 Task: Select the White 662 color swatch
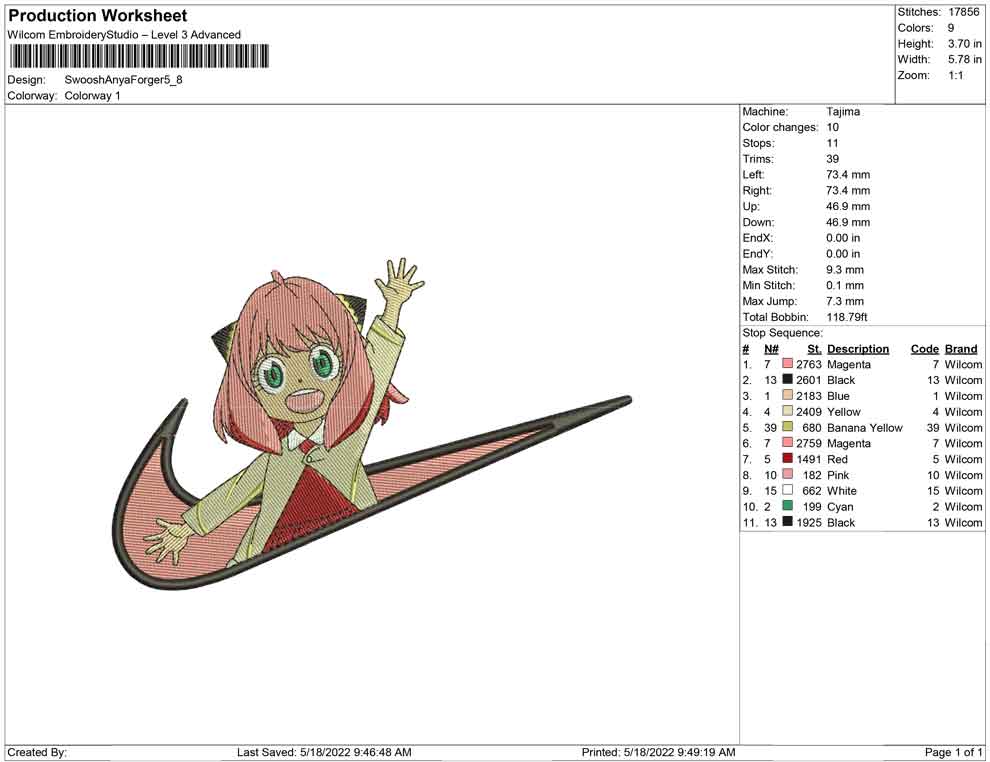coord(787,490)
